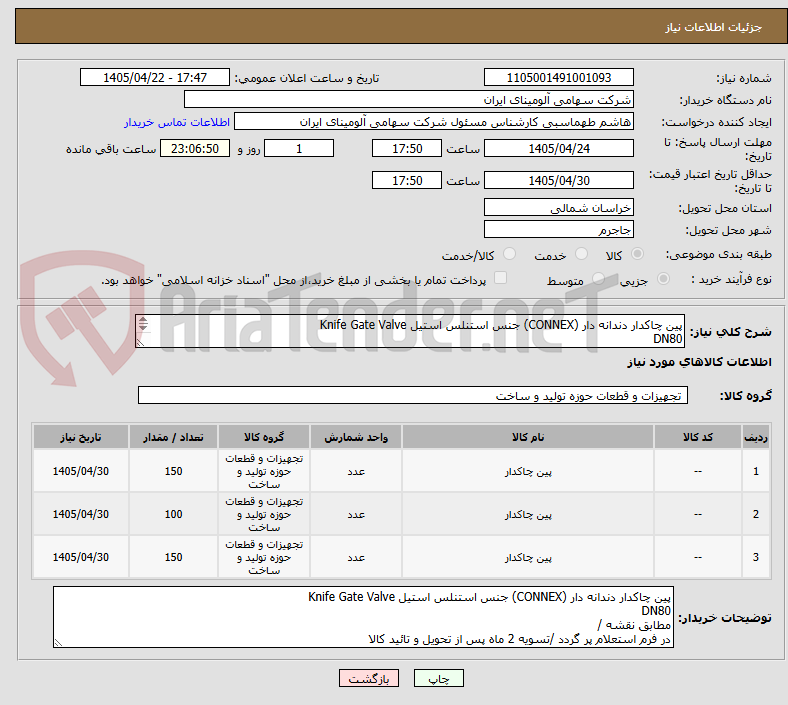Click the scroll stepper in شرح کلی نیاز box
The image size is (788, 705).
click(143, 324)
